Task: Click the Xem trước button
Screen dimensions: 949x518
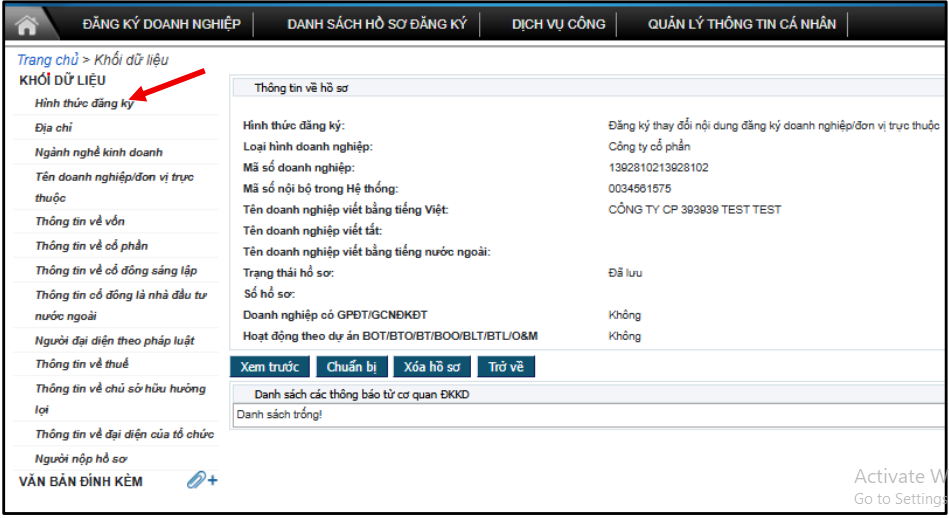Action: (269, 367)
